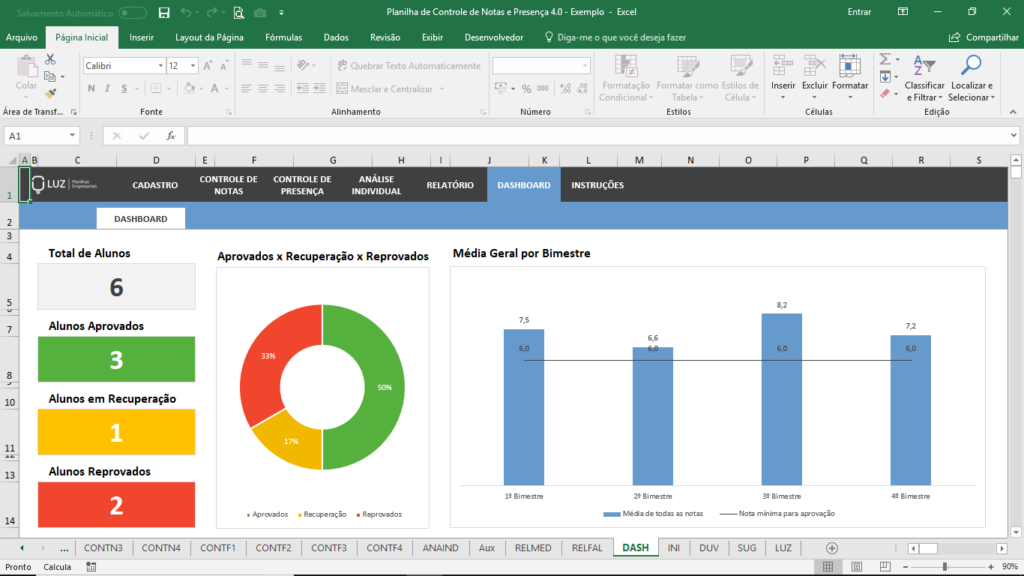The image size is (1024, 576).
Task: Apply underline formatting with the S icon
Action: 124,88
